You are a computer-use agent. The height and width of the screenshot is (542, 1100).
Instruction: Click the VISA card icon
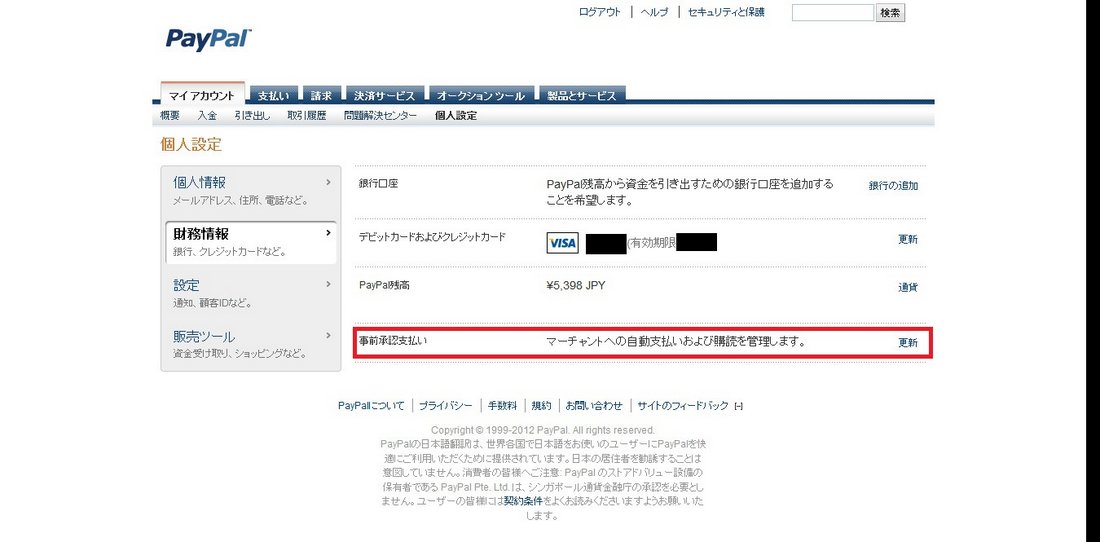click(x=562, y=243)
